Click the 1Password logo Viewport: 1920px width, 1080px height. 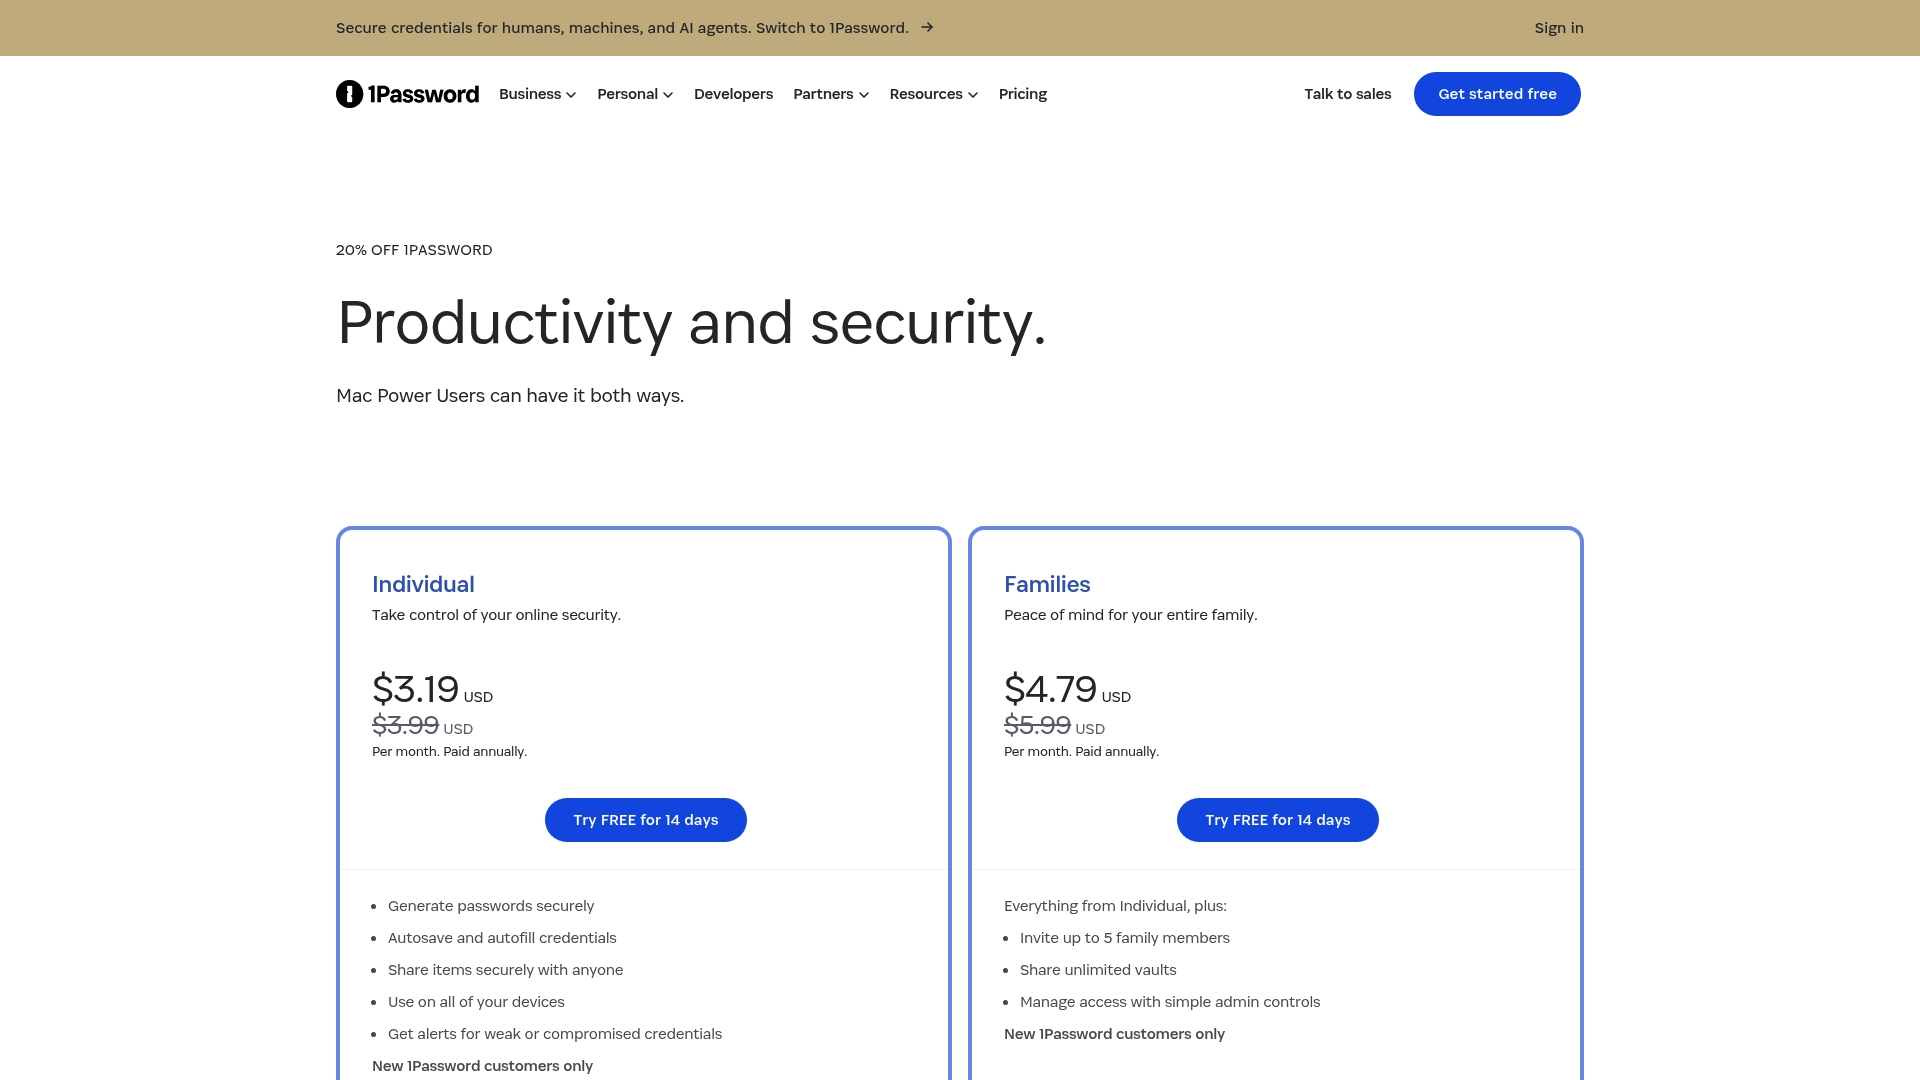(407, 94)
